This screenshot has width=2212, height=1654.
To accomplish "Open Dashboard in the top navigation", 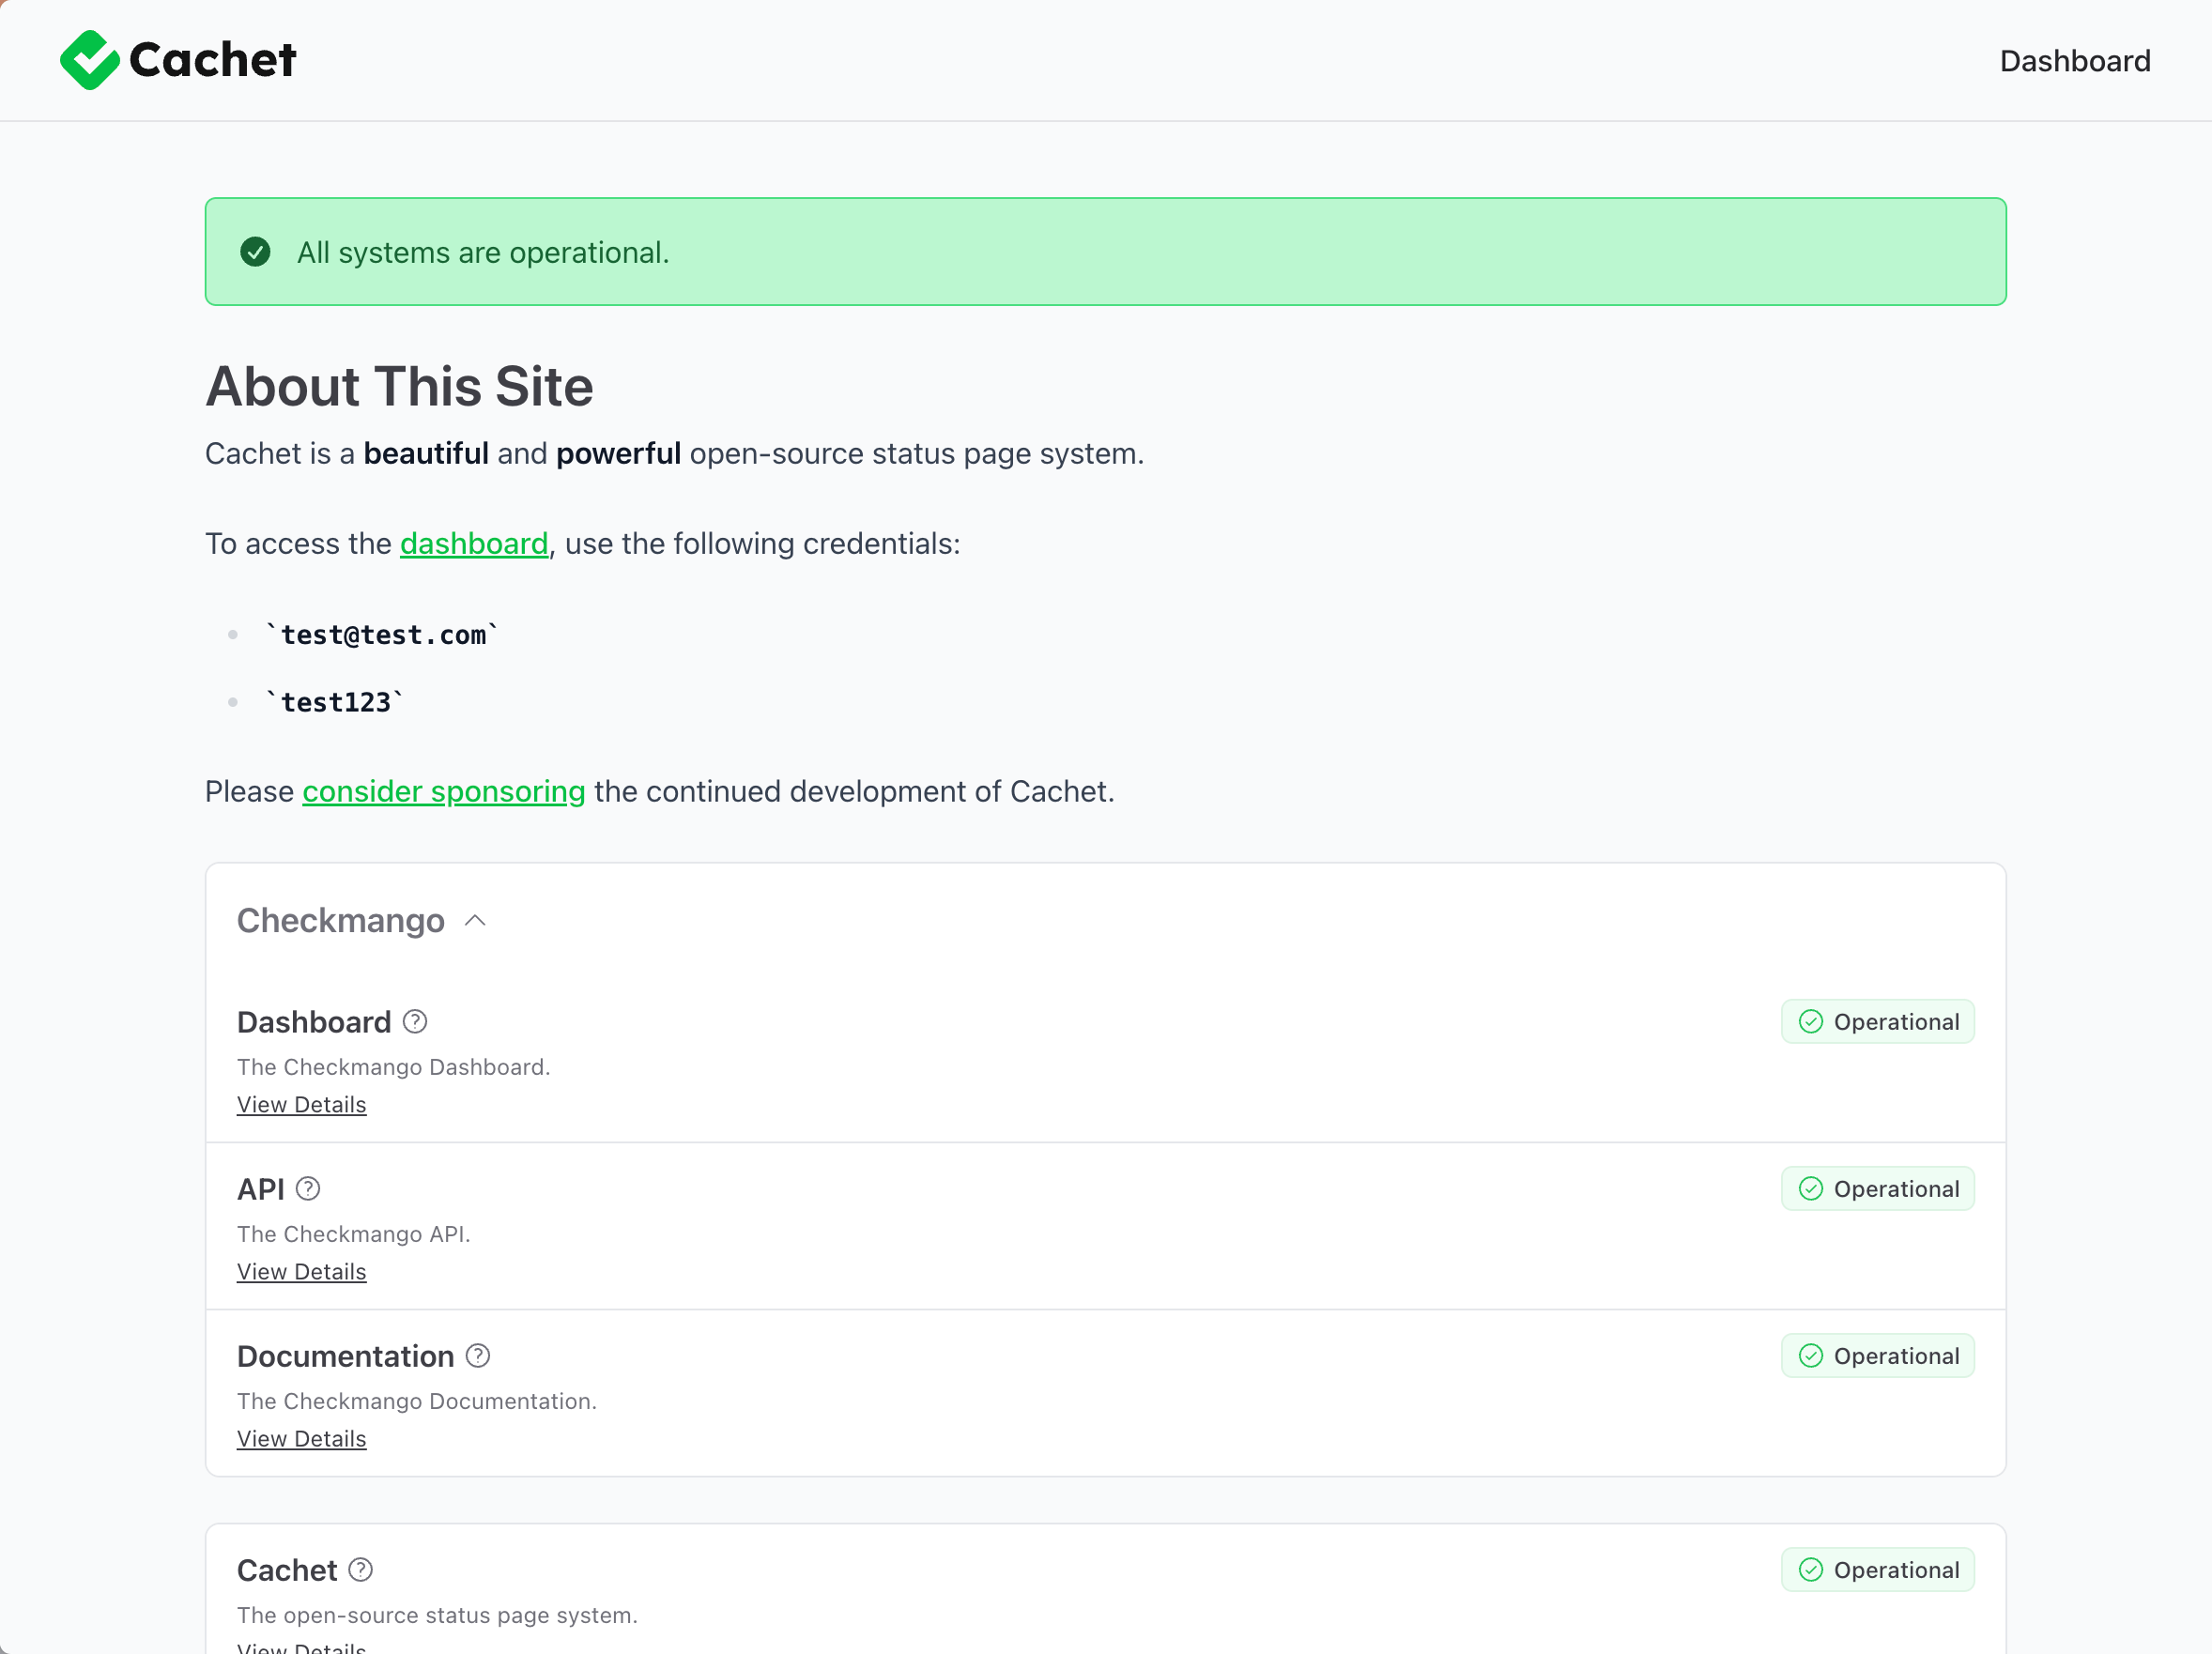I will 2074,61.
